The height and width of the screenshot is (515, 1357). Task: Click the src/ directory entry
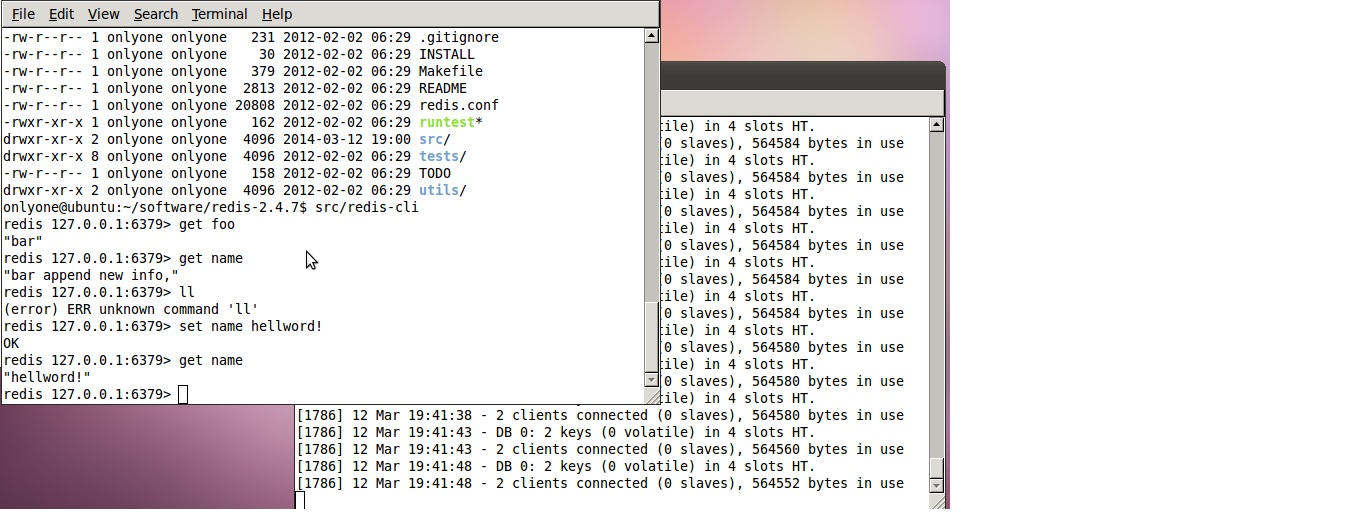(x=435, y=139)
